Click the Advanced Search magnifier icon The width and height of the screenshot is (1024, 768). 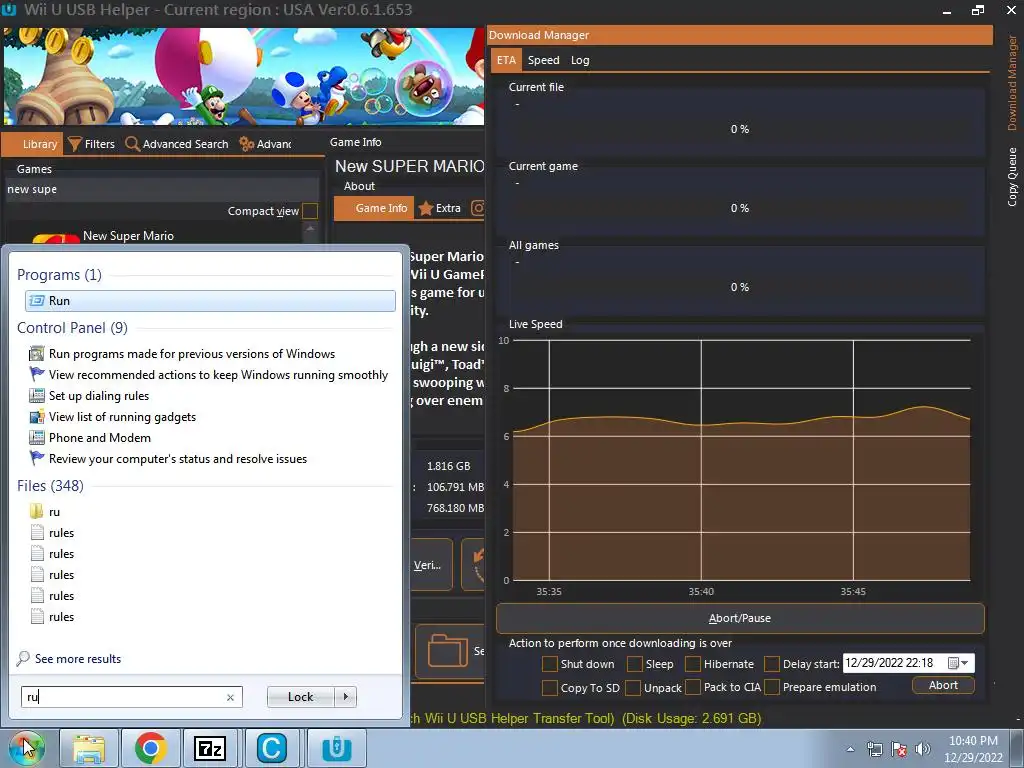(133, 144)
